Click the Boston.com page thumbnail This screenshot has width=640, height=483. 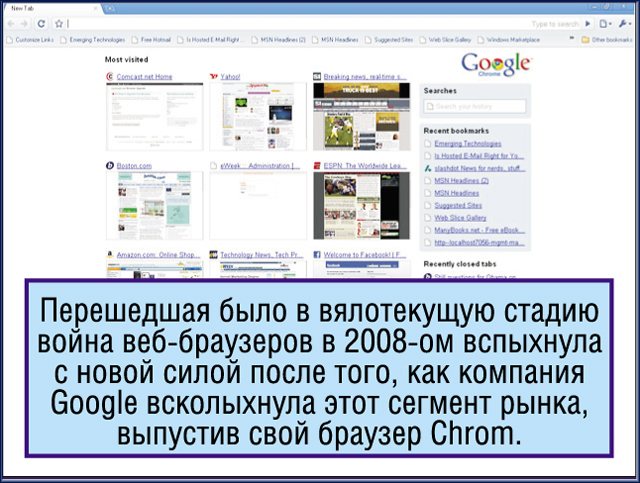[x=155, y=205]
